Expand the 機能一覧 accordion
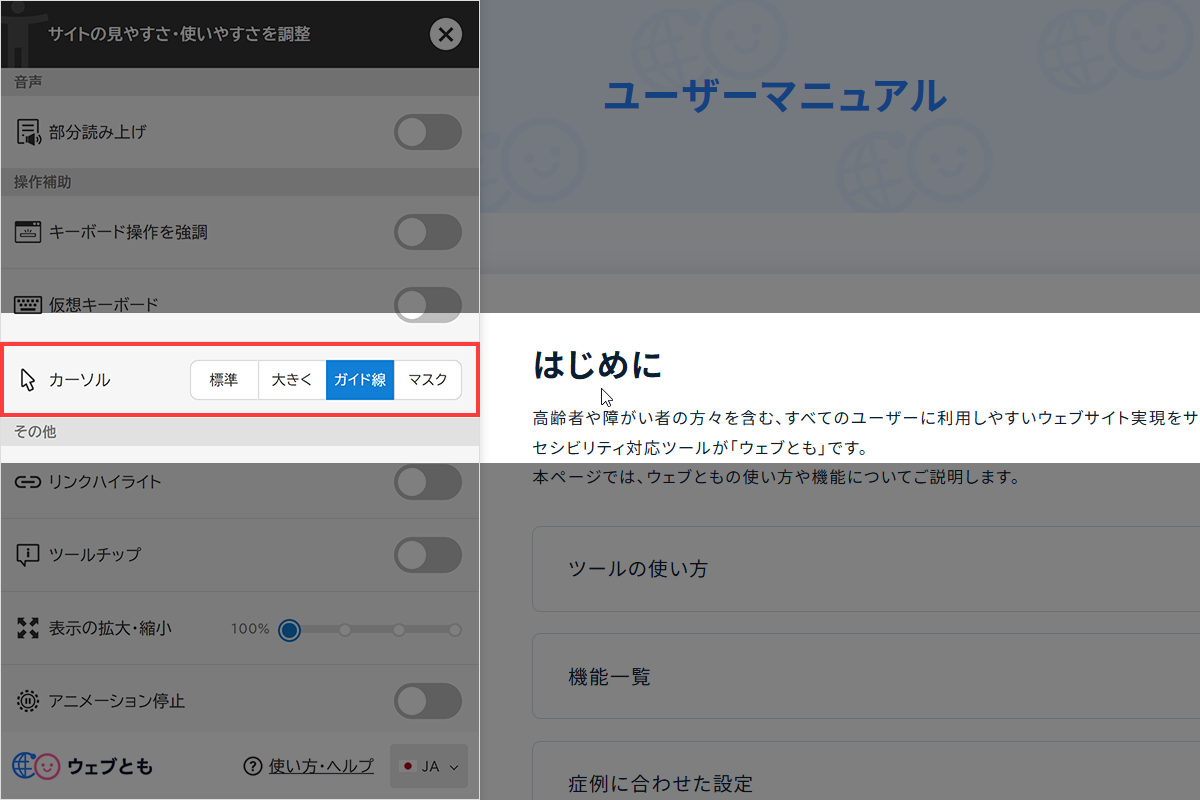Screen dimensions: 1200x800 click(866, 676)
